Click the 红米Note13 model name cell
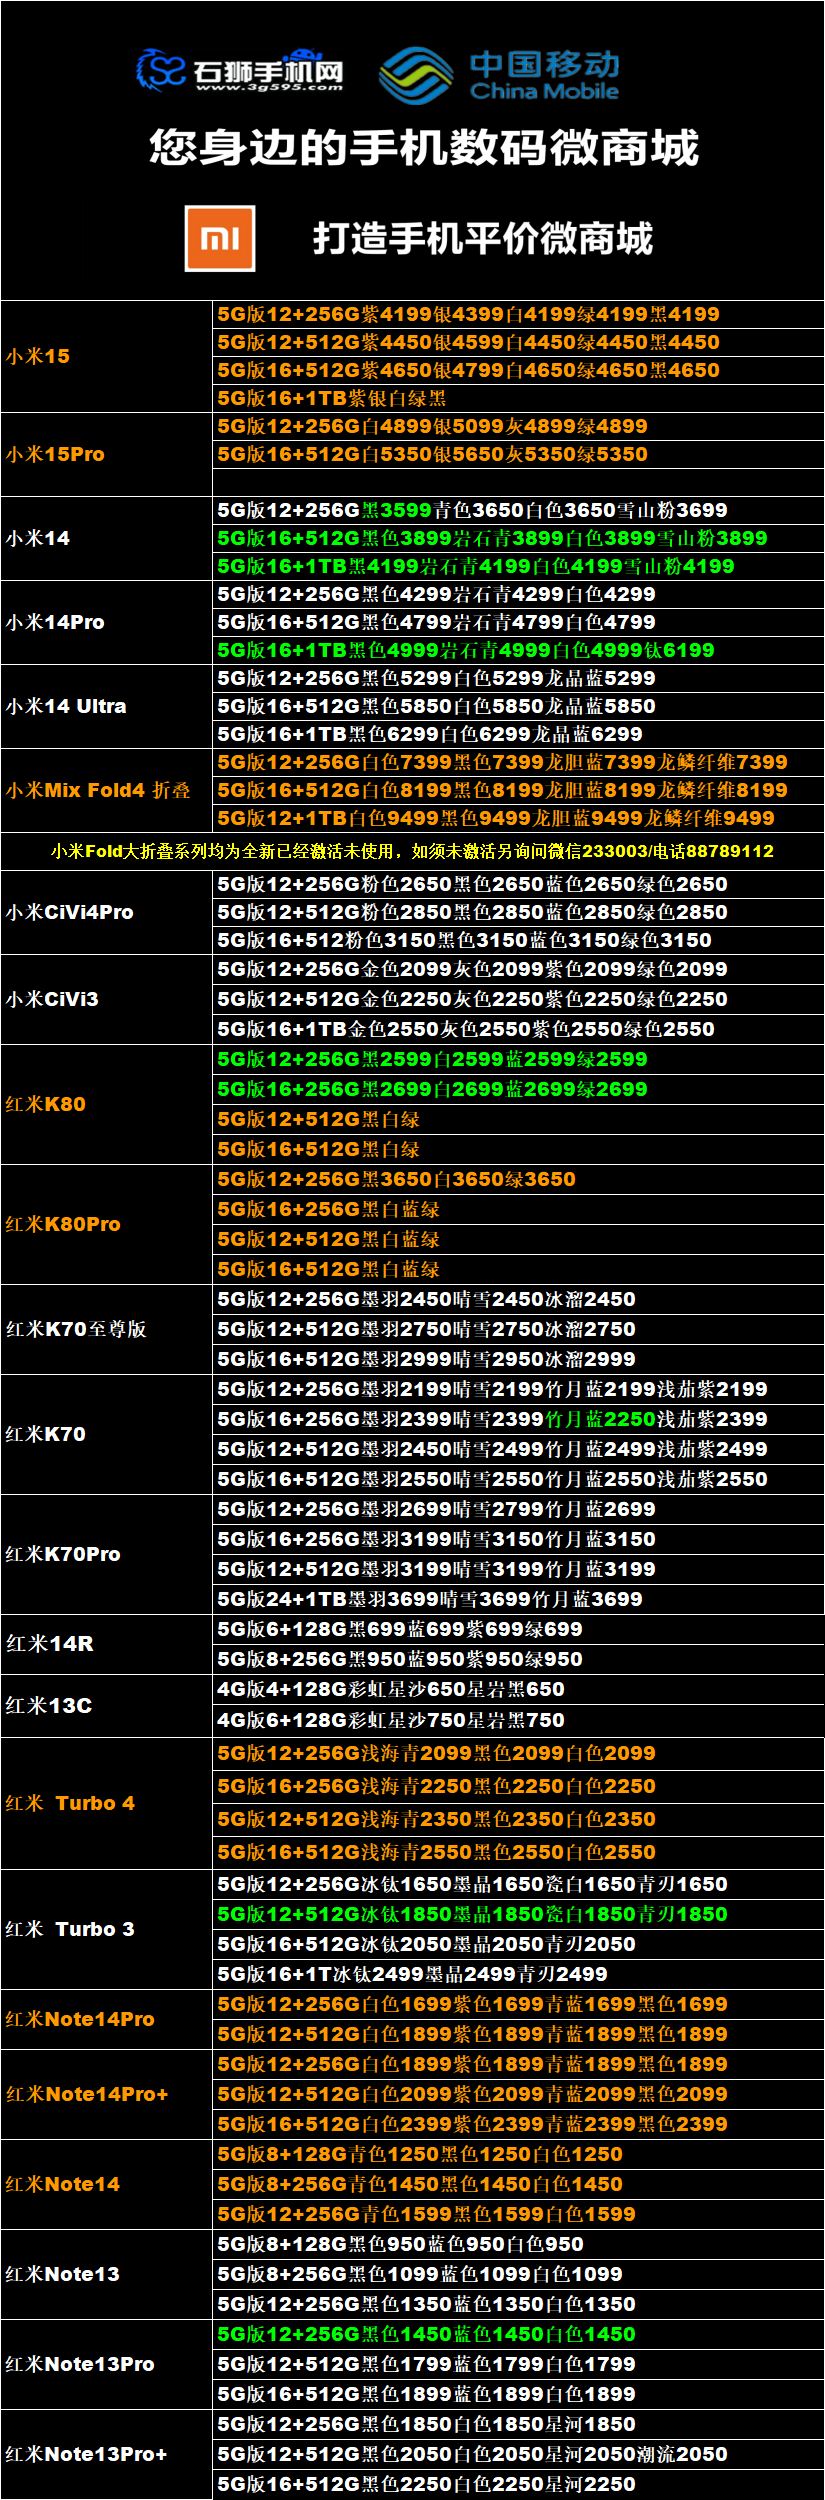Image resolution: width=825 pixels, height=2500 pixels. click(107, 2274)
